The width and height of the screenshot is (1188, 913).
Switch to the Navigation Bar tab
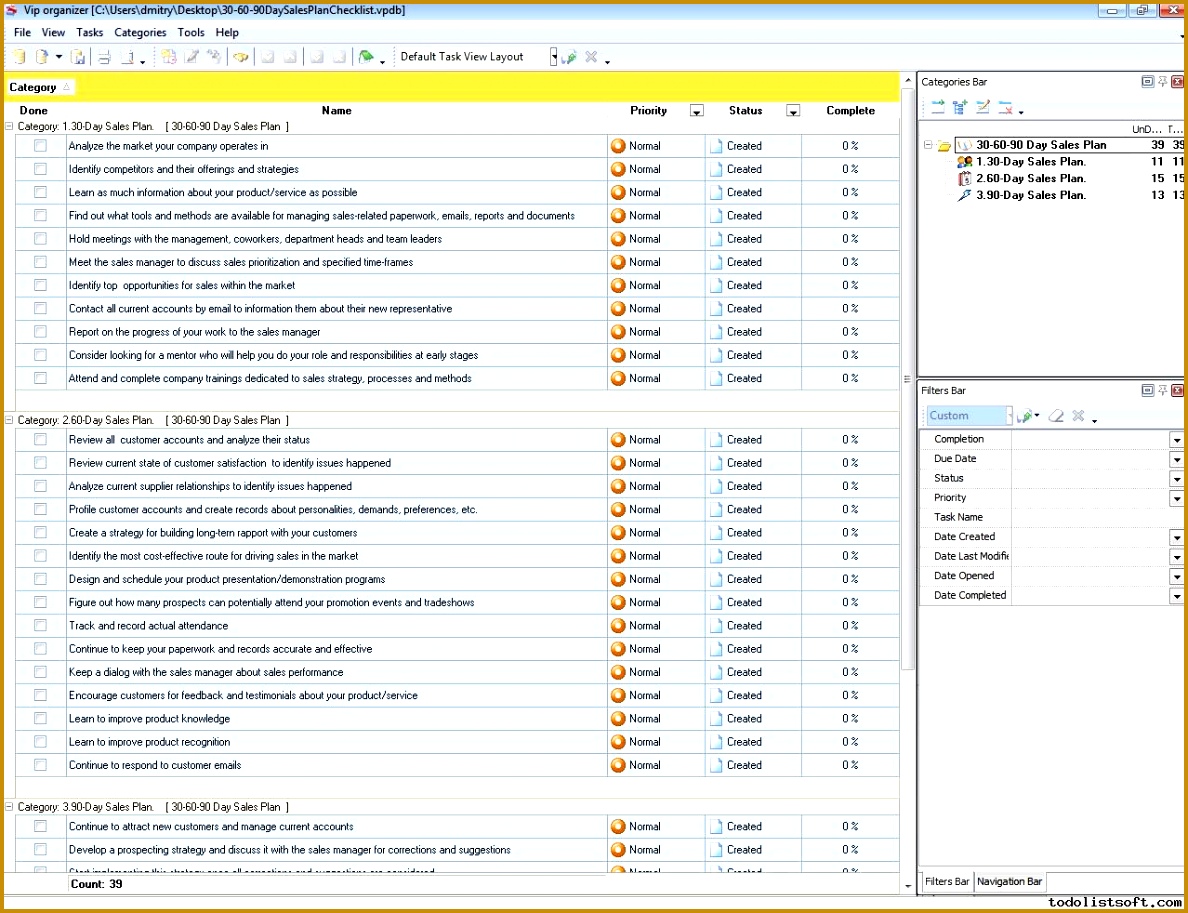coord(1009,882)
